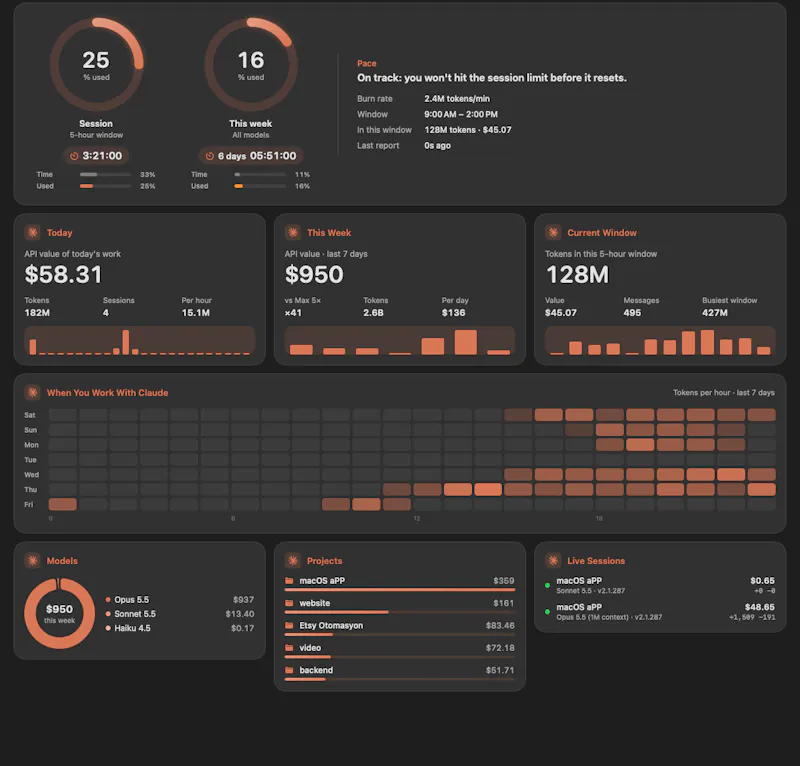This screenshot has width=800, height=766.
Task: Click the This week 16% used ring gauge
Action: (251, 65)
